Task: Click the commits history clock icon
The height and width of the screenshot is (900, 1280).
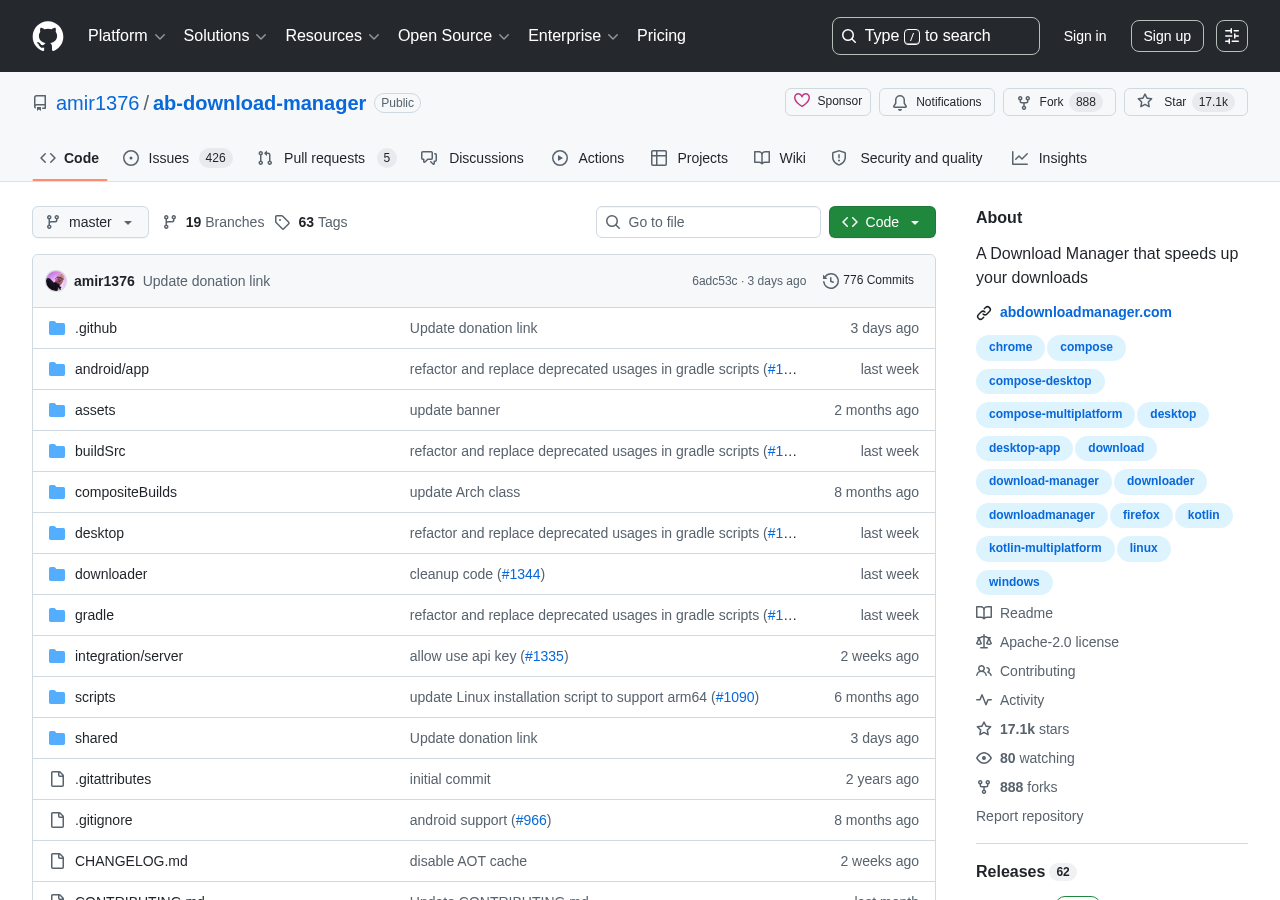Action: (x=831, y=281)
